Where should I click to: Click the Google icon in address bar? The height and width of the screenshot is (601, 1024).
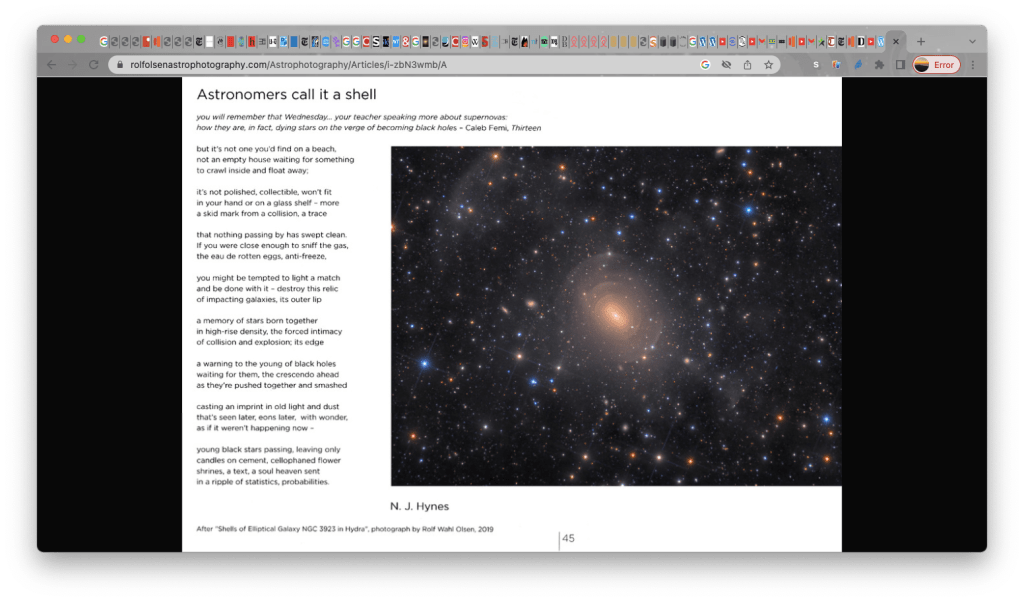(x=705, y=65)
